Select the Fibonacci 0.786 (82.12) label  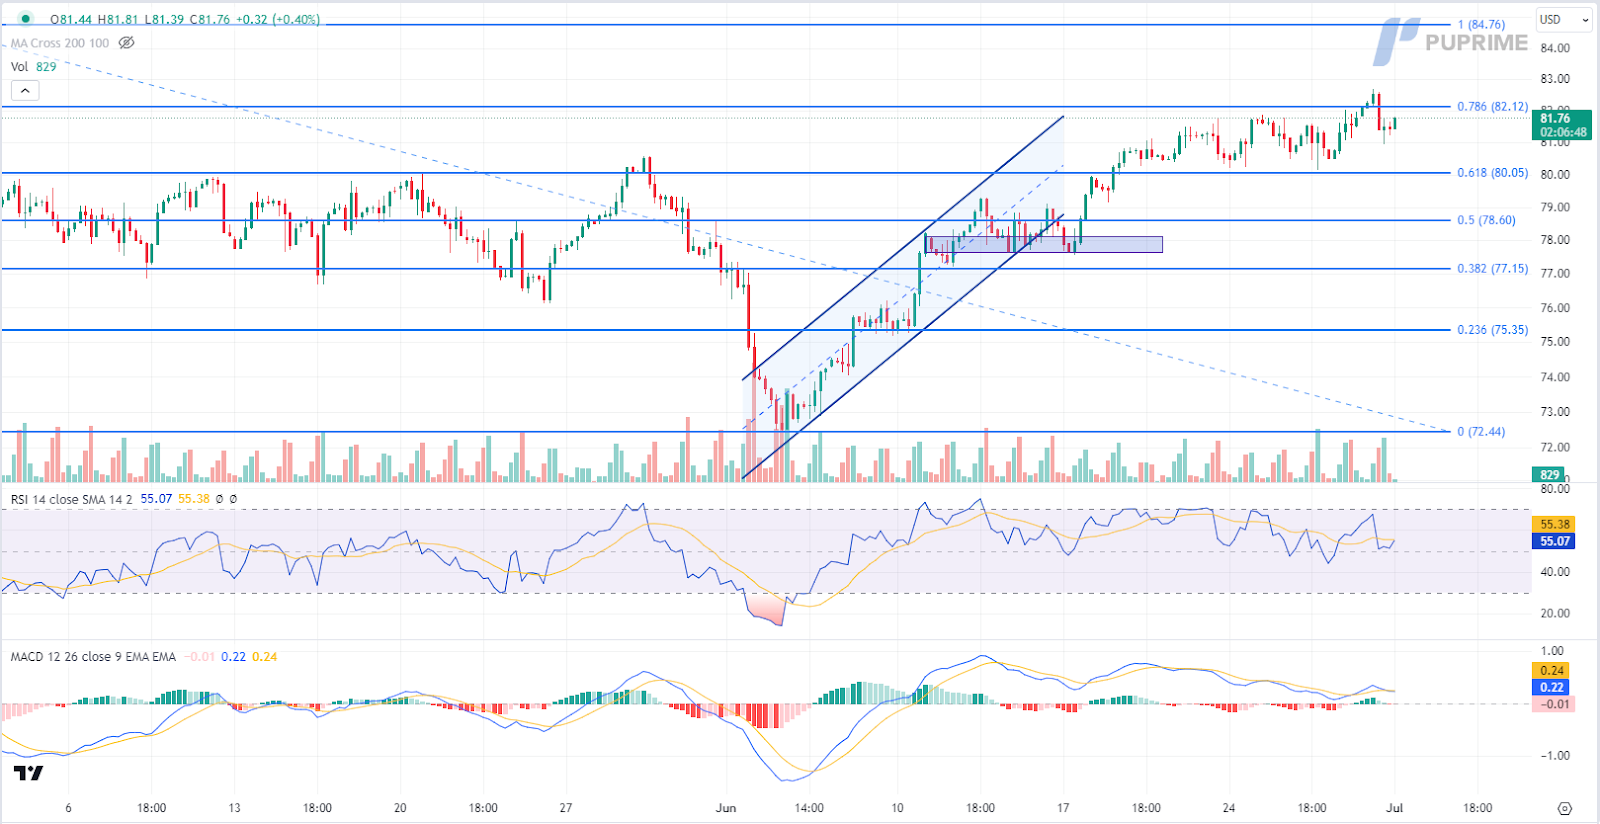pos(1492,107)
